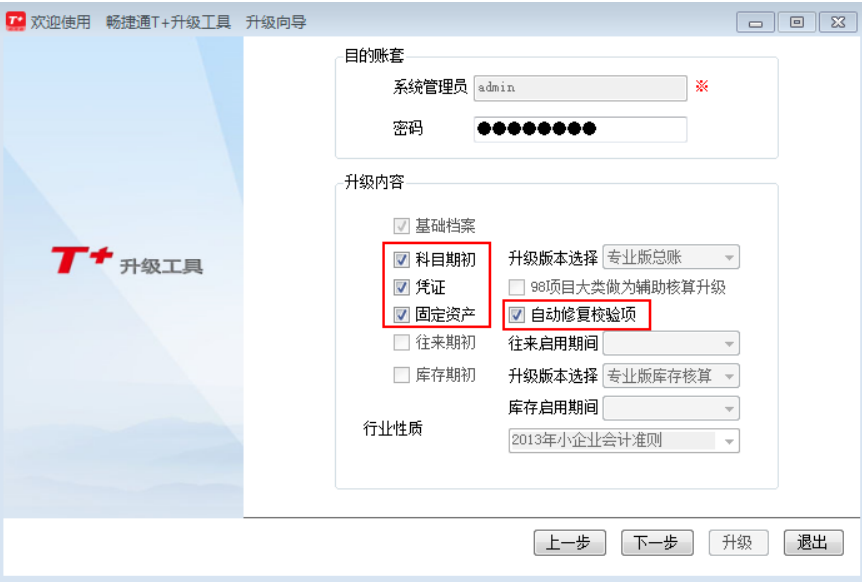Go back with the 上一步 button

pos(570,543)
